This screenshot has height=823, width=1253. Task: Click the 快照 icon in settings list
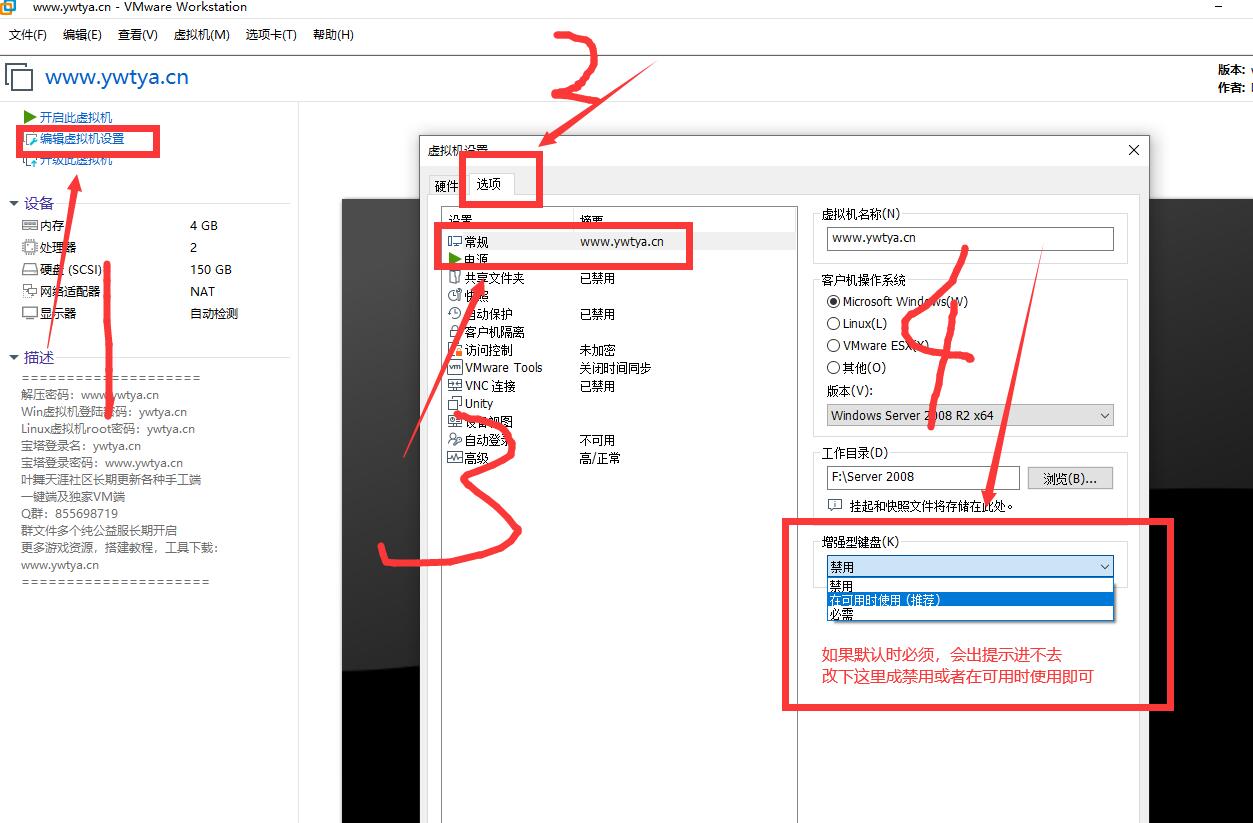pos(455,296)
